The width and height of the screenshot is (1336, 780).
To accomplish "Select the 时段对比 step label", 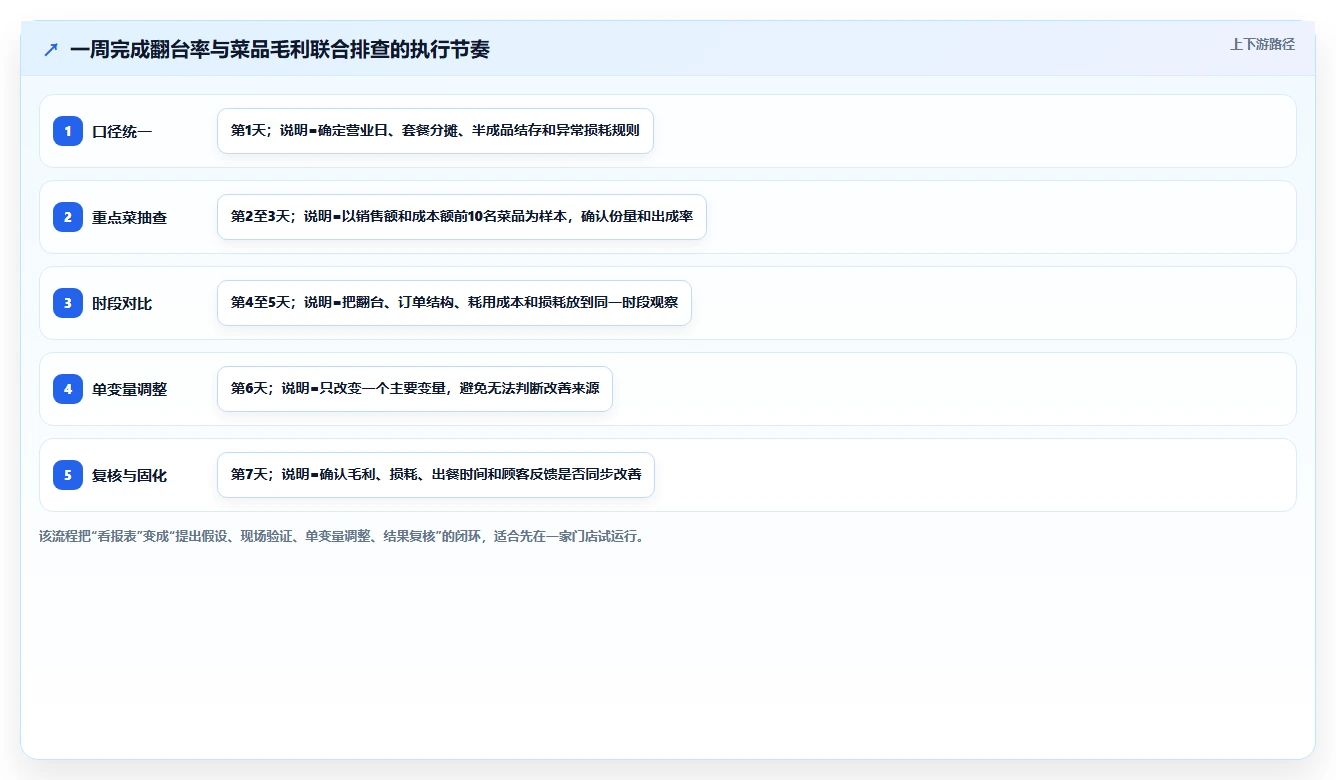I will click(x=122, y=304).
